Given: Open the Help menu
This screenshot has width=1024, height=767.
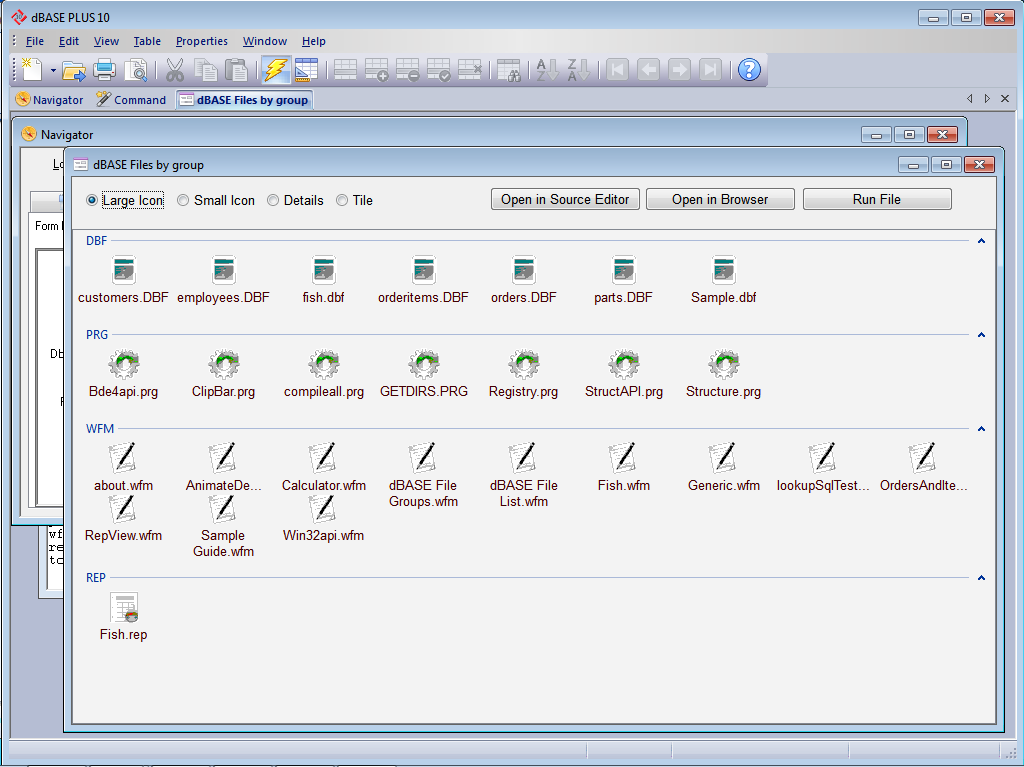Looking at the screenshot, I should [x=313, y=41].
